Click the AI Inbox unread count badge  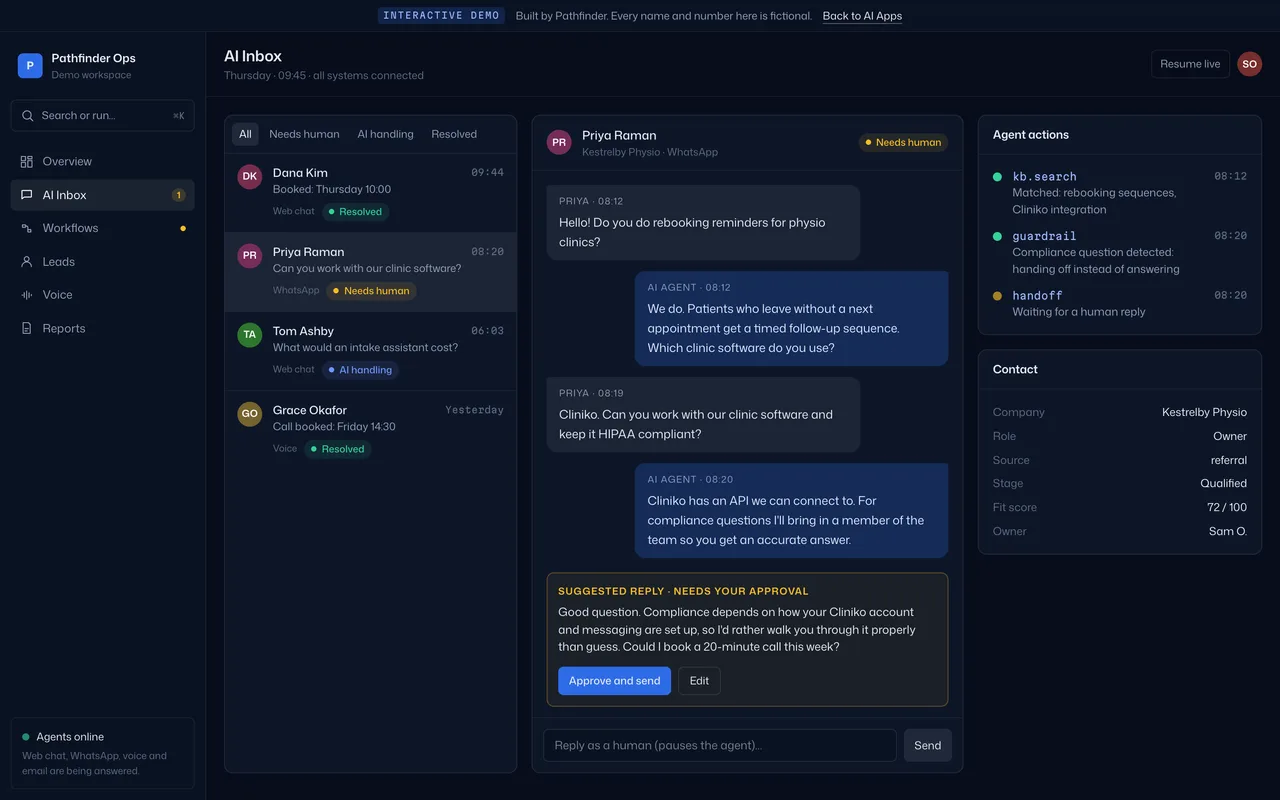click(179, 195)
